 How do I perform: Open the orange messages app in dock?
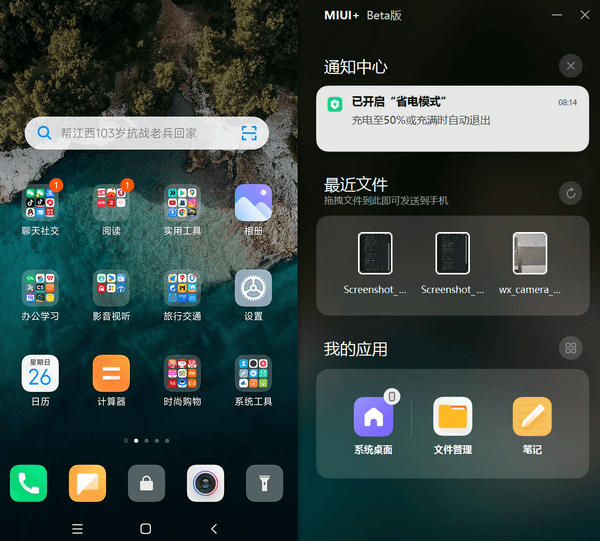coord(87,484)
